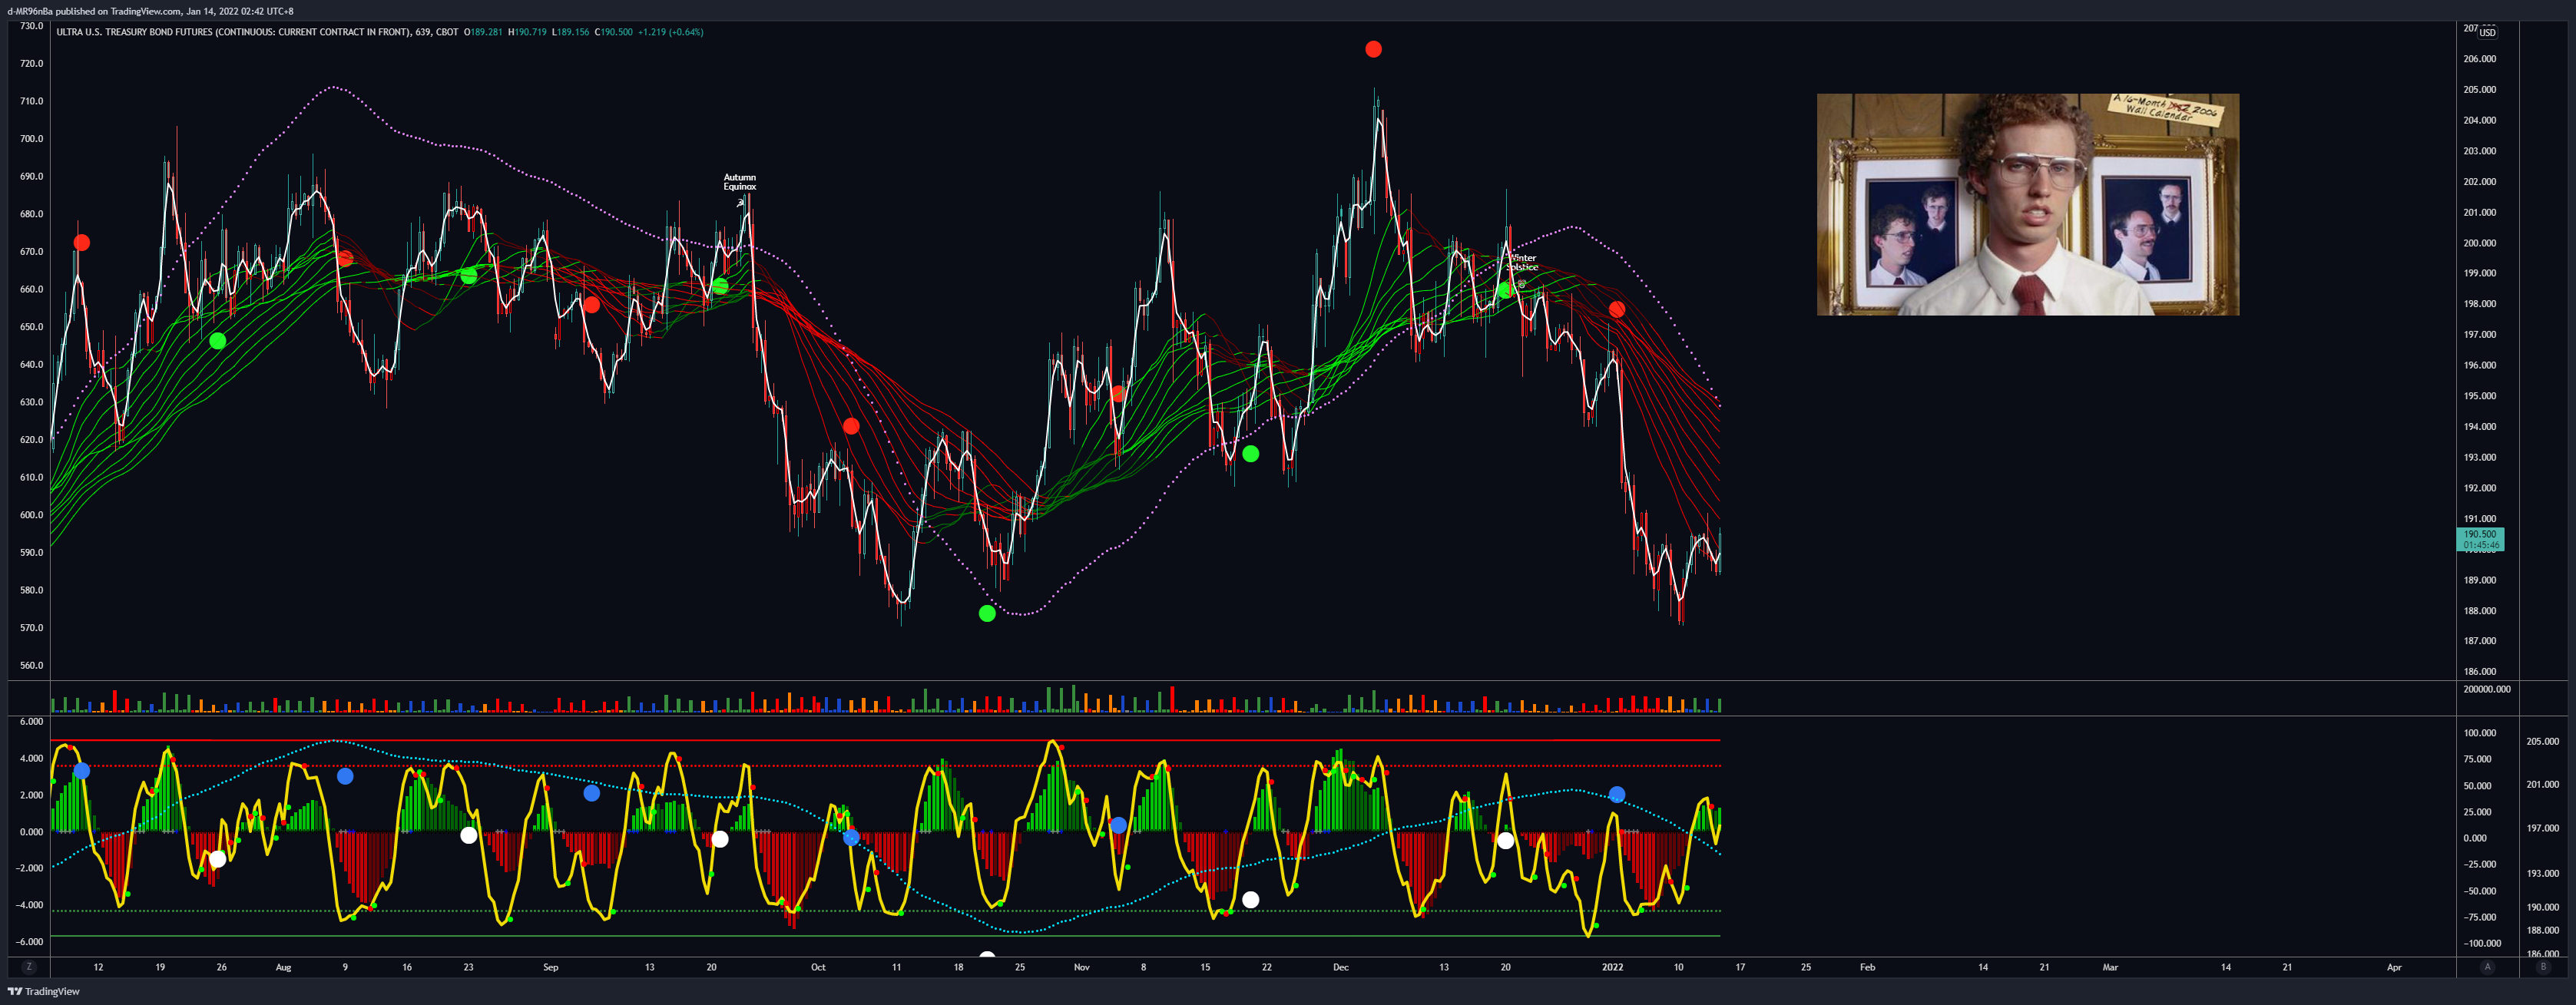Screen dimensions: 2576x1005
Task: Click the Aug label on time axis
Action: 283,967
